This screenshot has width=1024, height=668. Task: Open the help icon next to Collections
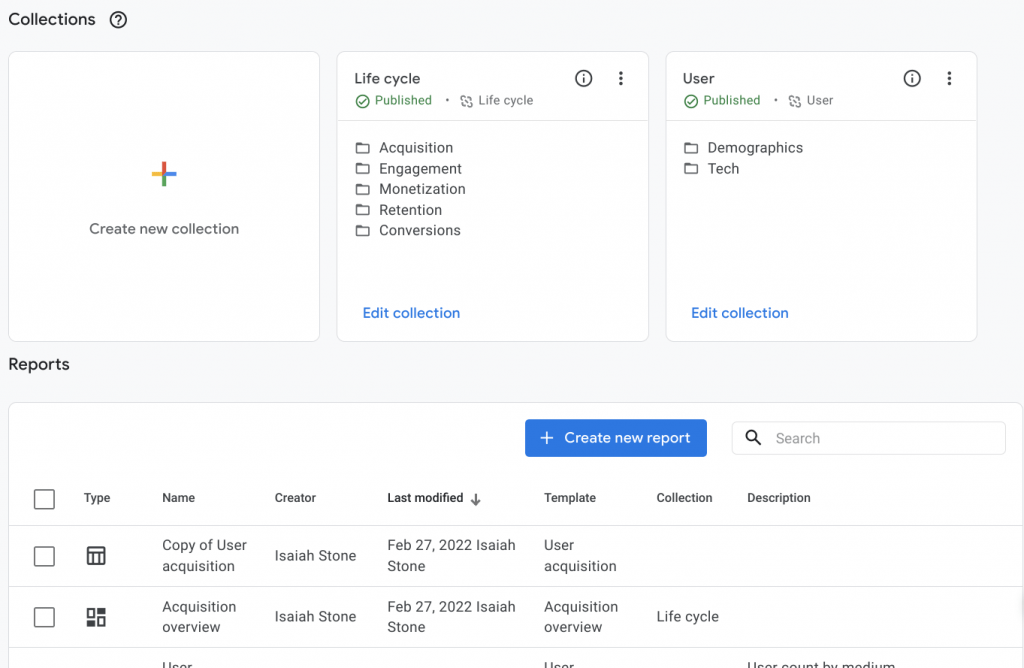click(x=118, y=19)
